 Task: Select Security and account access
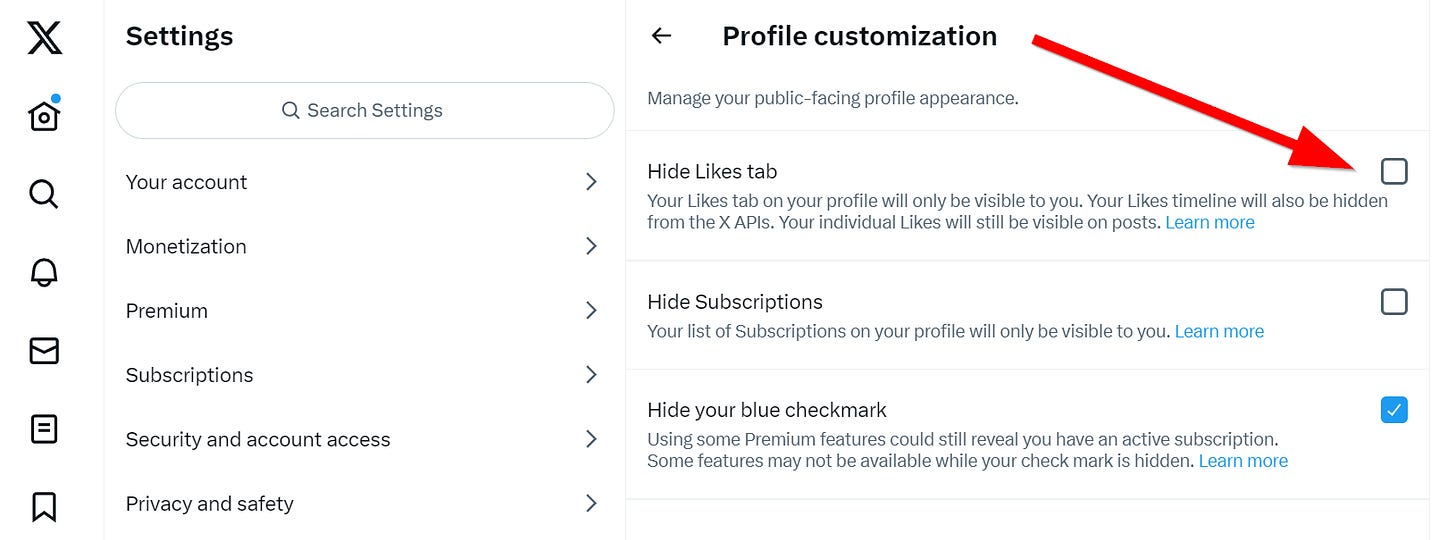(x=364, y=439)
